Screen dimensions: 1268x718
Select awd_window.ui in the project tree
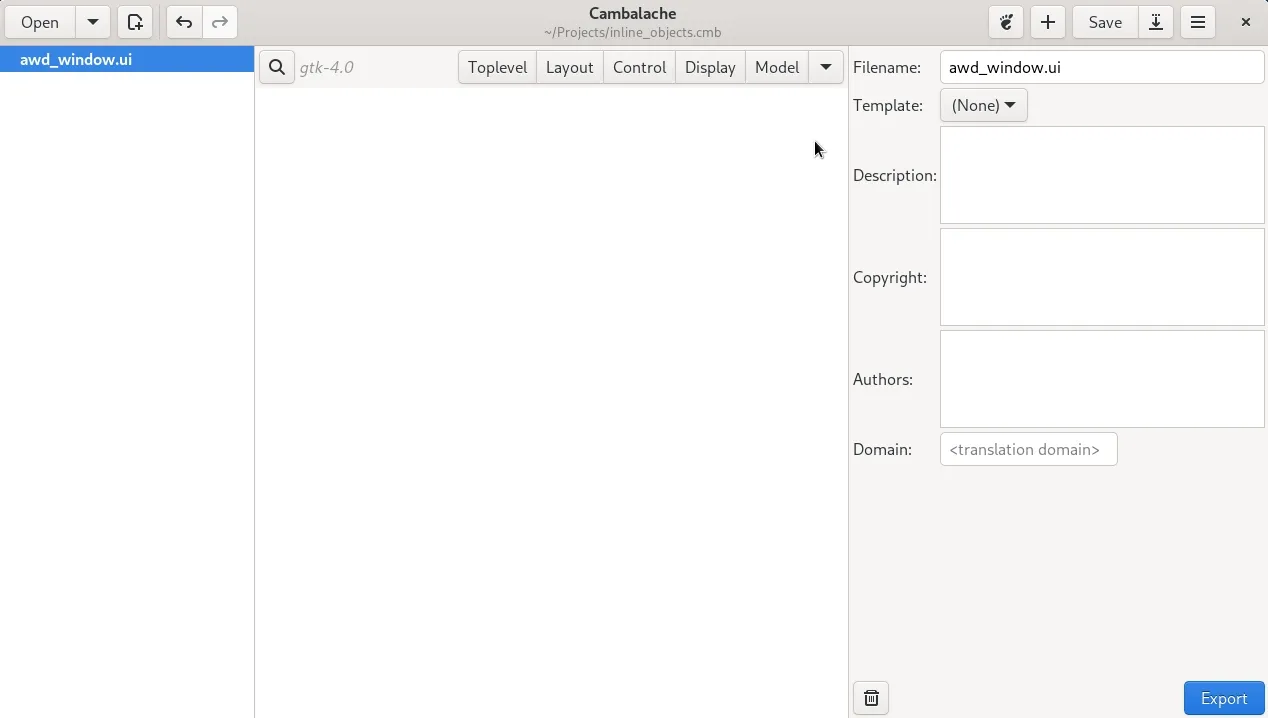[76, 59]
